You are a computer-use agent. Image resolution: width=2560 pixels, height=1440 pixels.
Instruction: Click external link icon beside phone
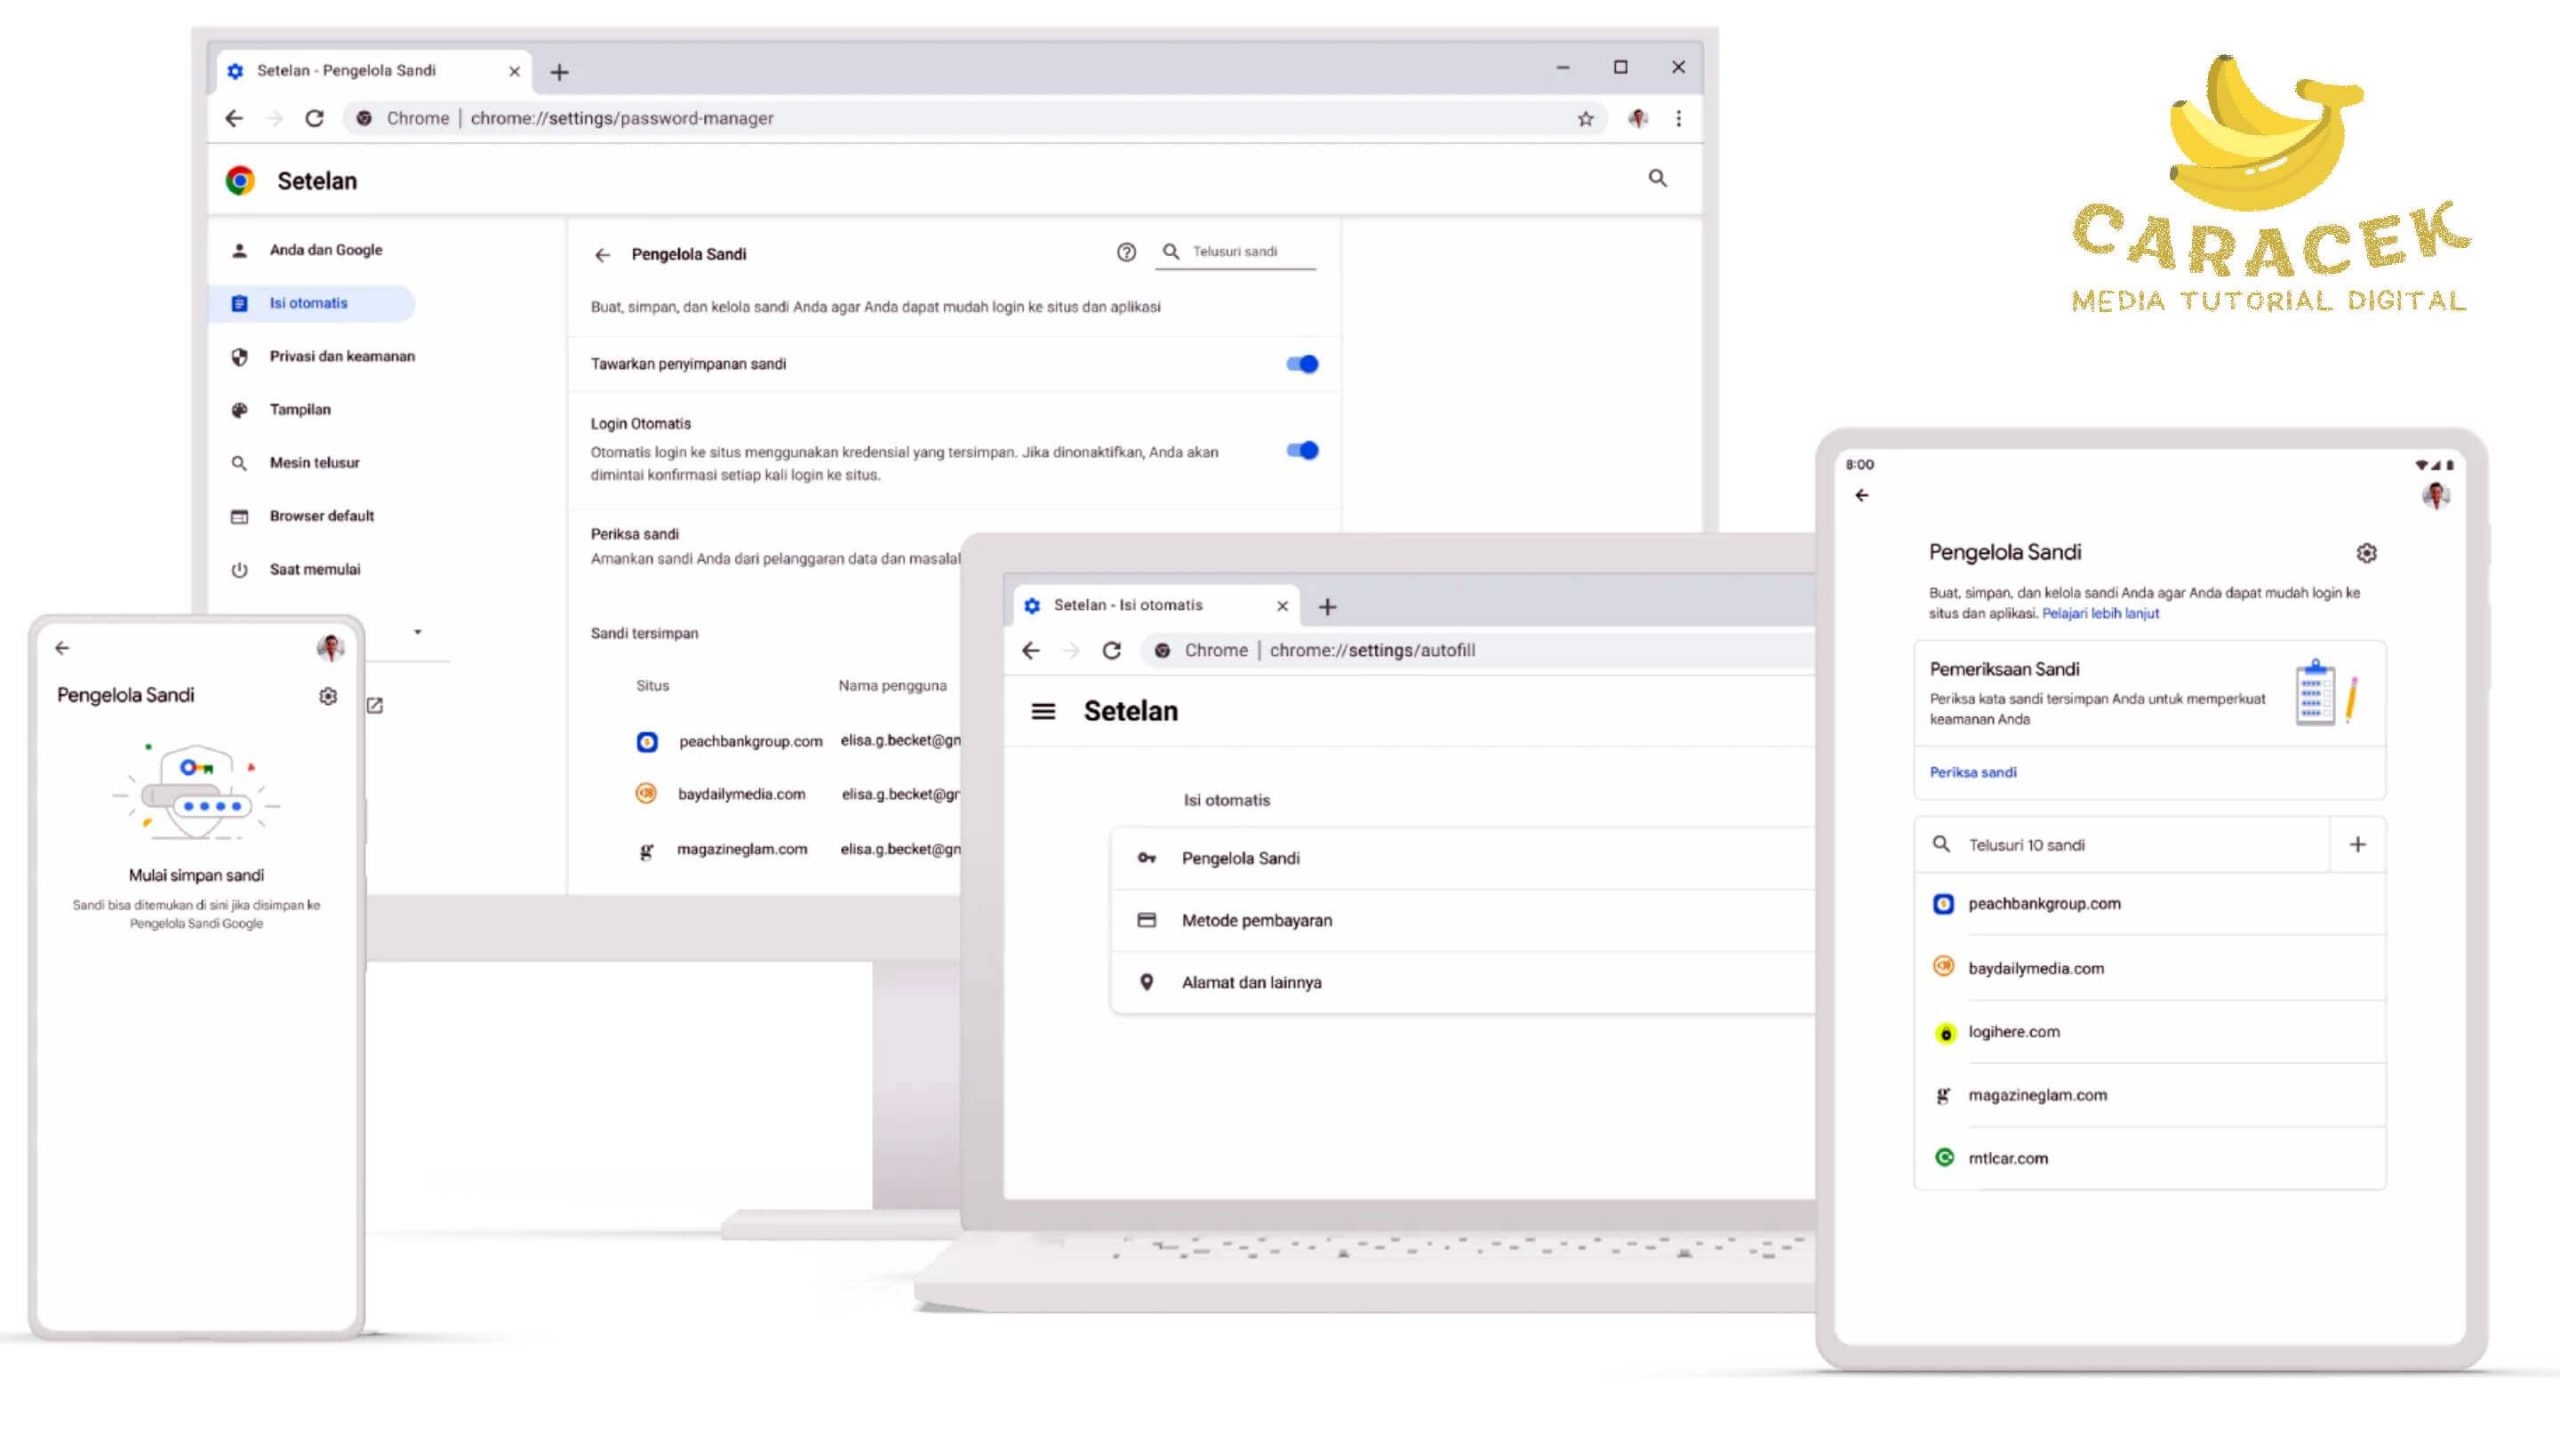(375, 706)
